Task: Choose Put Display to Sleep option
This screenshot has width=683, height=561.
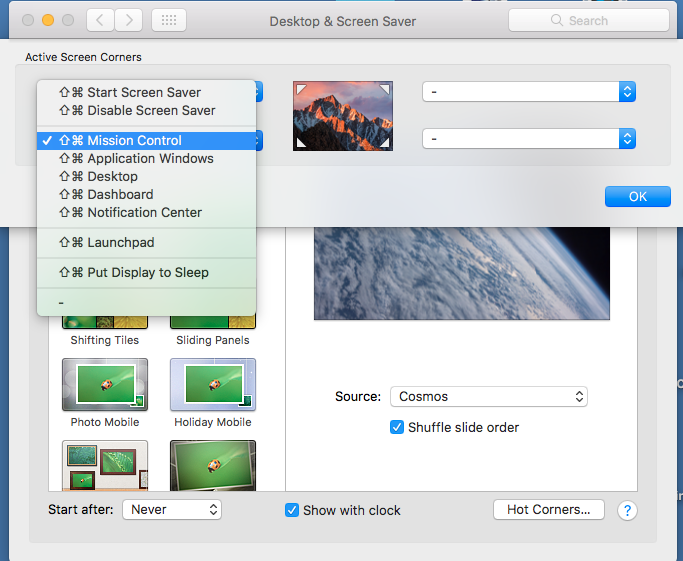Action: 147,272
